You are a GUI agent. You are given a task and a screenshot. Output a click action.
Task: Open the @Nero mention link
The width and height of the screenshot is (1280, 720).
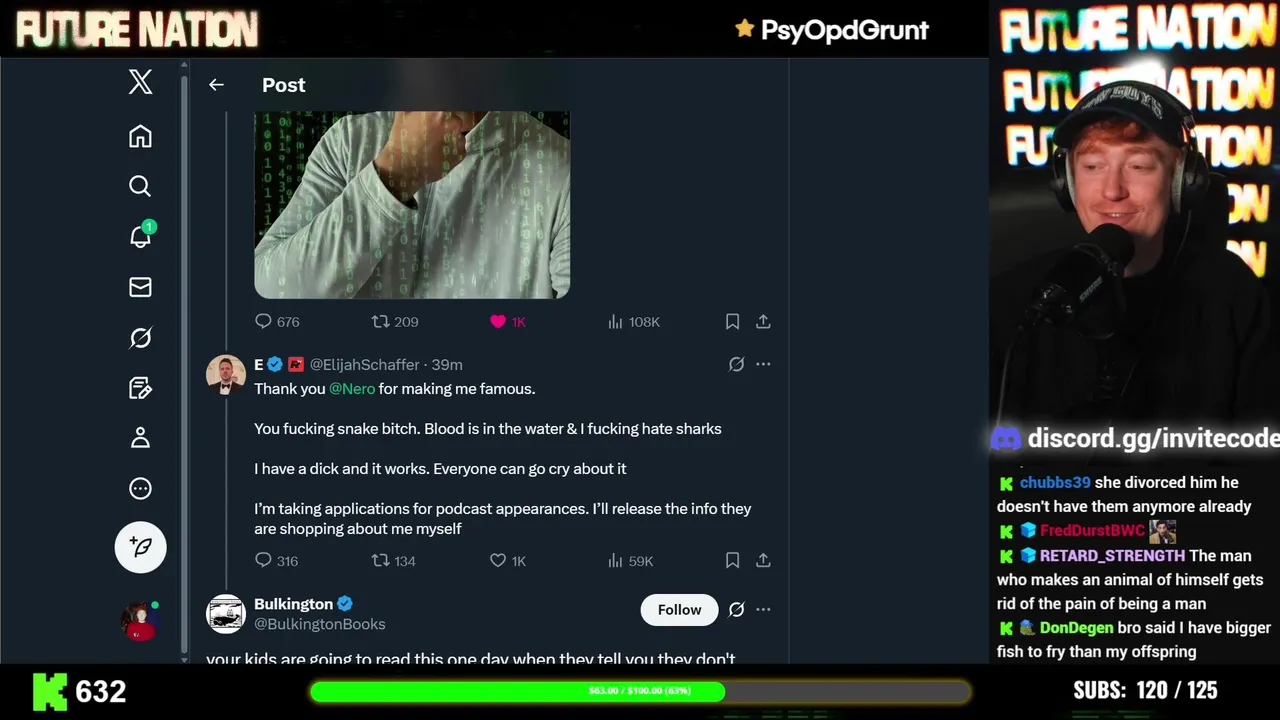click(x=352, y=388)
